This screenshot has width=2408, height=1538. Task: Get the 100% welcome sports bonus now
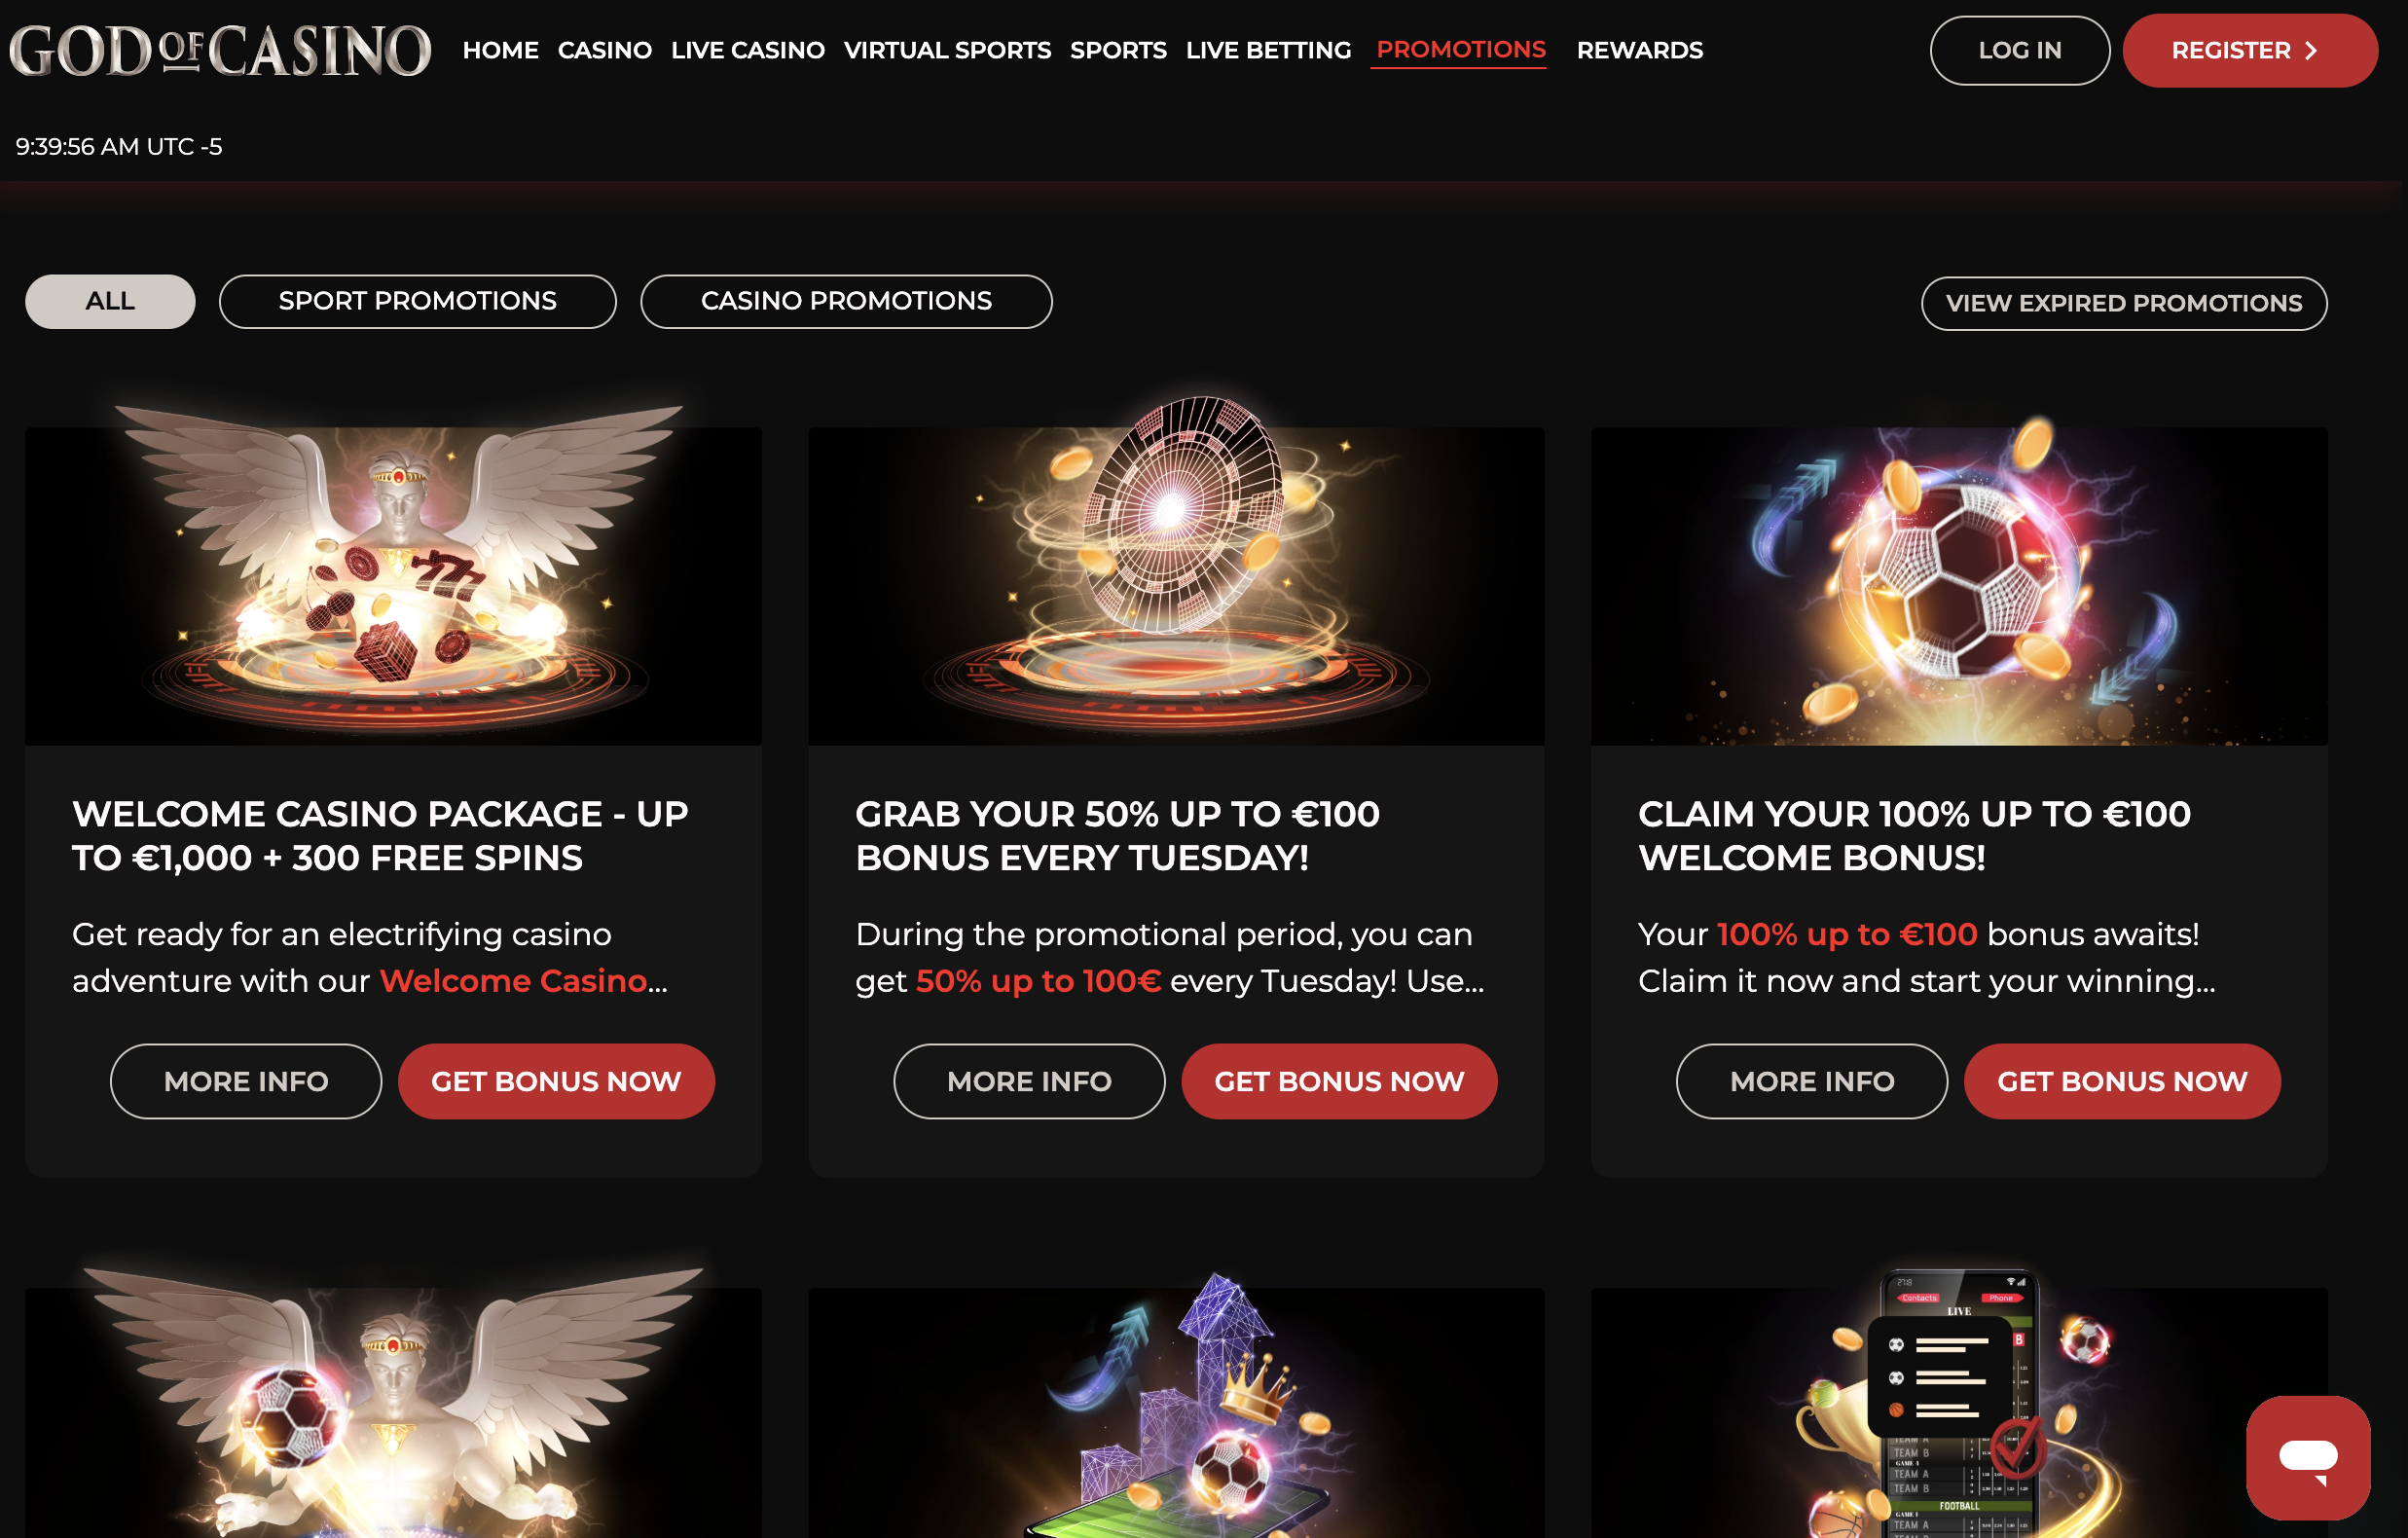(2122, 1081)
